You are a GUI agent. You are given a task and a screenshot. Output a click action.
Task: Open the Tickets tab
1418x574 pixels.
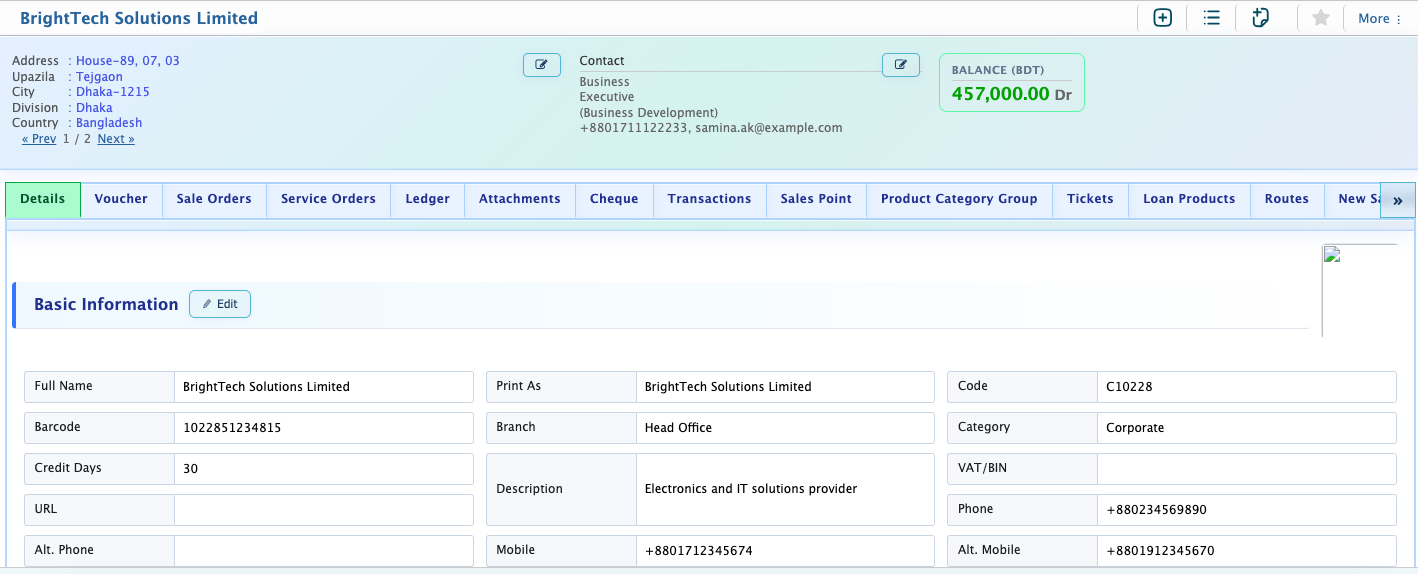pyautogui.click(x=1090, y=200)
